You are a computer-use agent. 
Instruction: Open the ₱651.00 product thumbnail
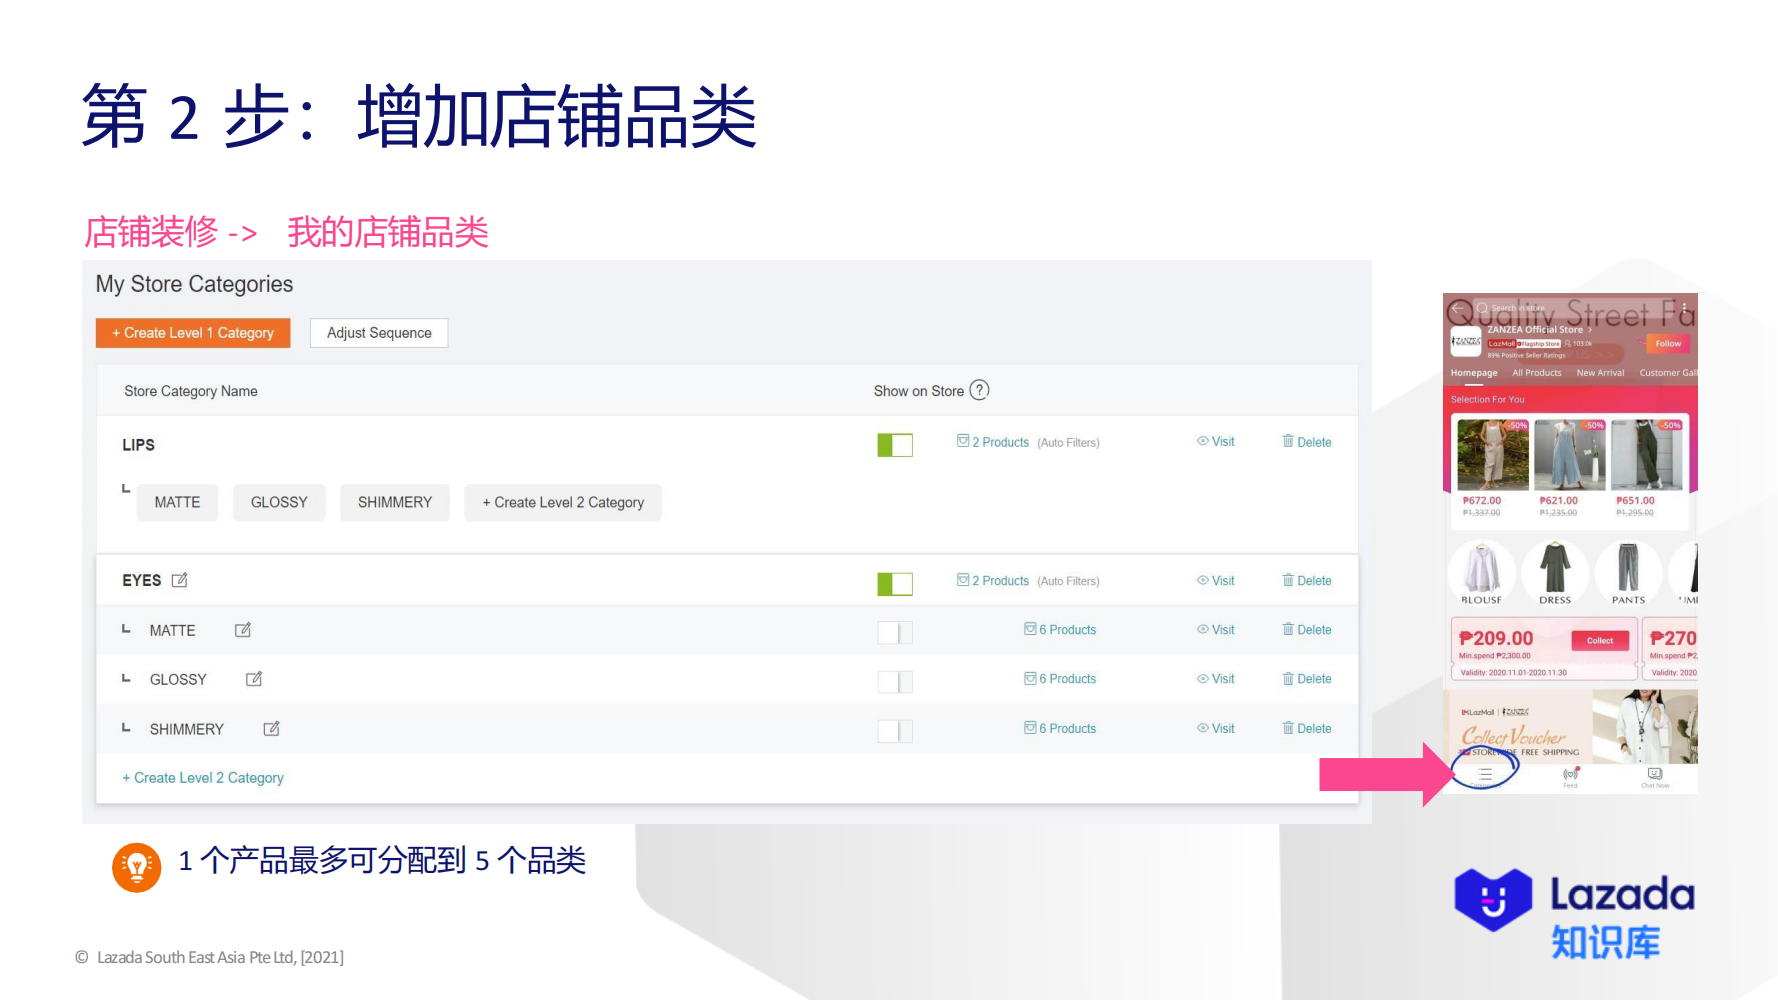[x=1647, y=455]
